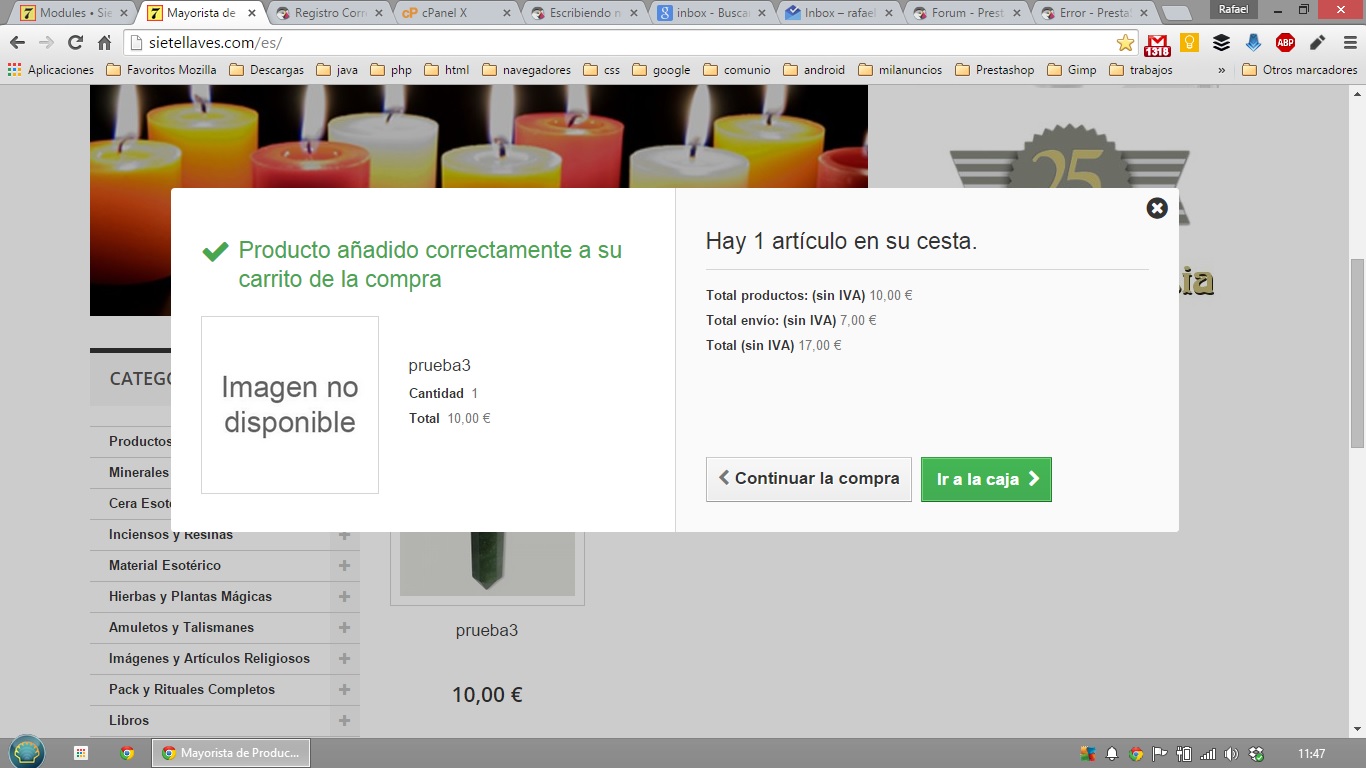Click the Imagen no disponible product thumbnail

pyautogui.click(x=290, y=405)
